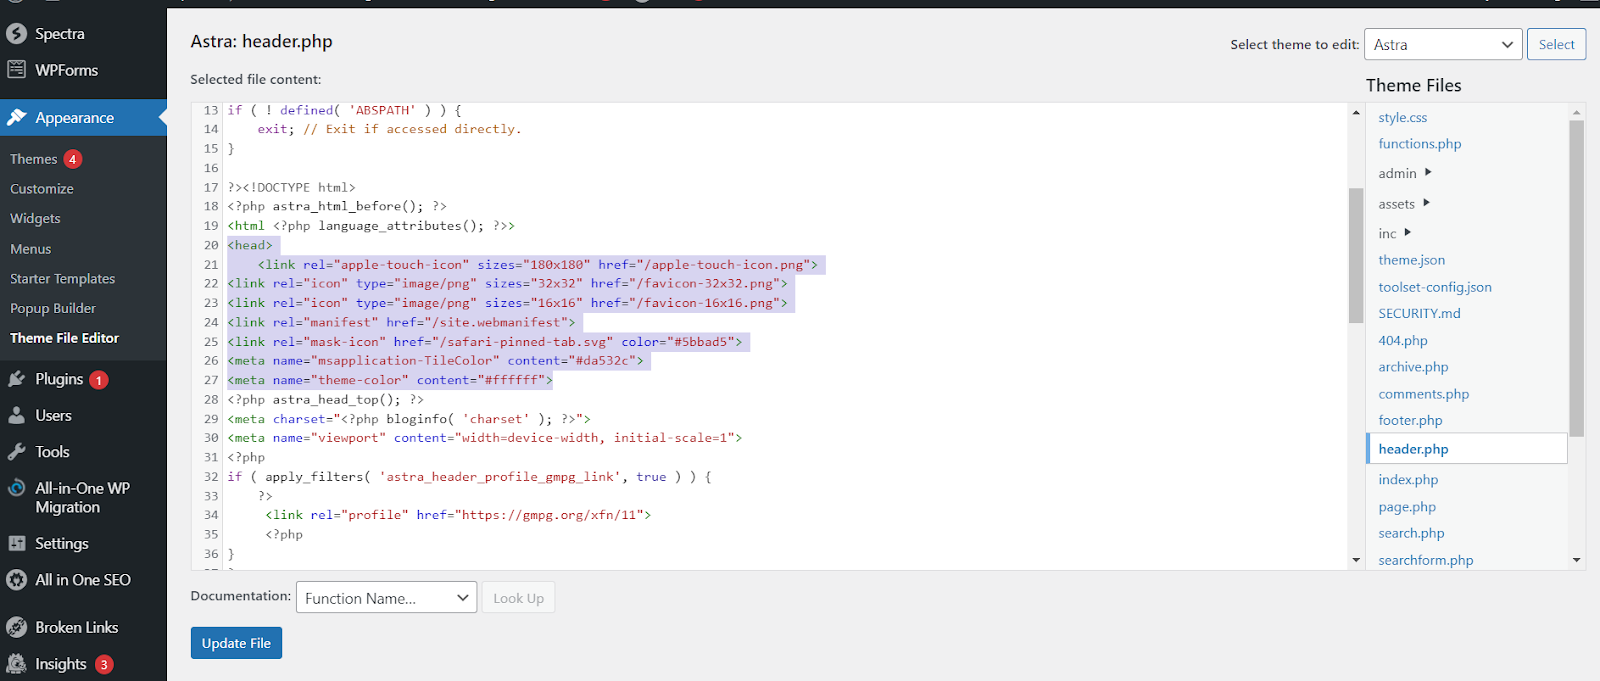Screen dimensions: 1600x681
Task: Open the Function Name documentation dropdown
Action: [x=386, y=598]
